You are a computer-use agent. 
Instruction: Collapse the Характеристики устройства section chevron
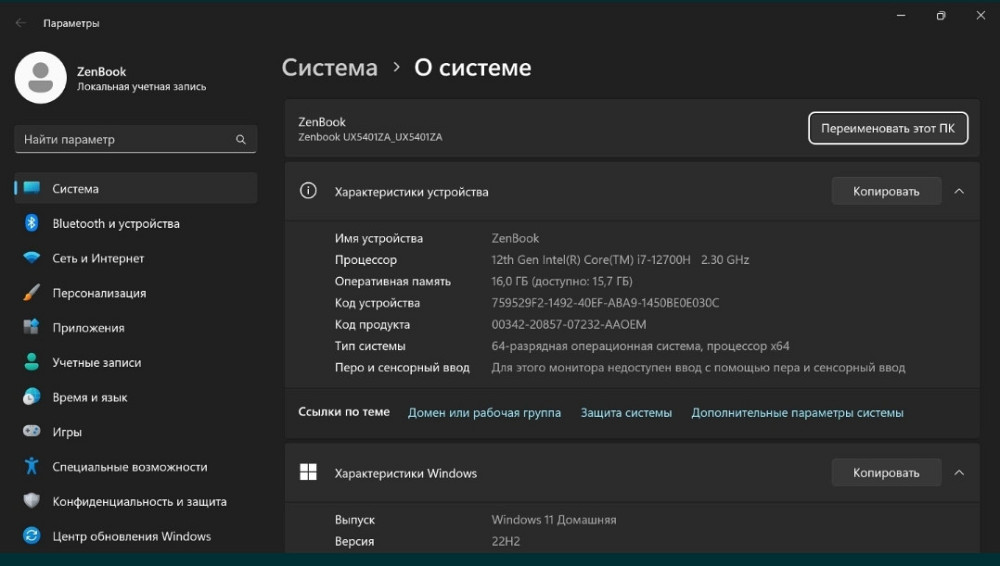(x=959, y=191)
